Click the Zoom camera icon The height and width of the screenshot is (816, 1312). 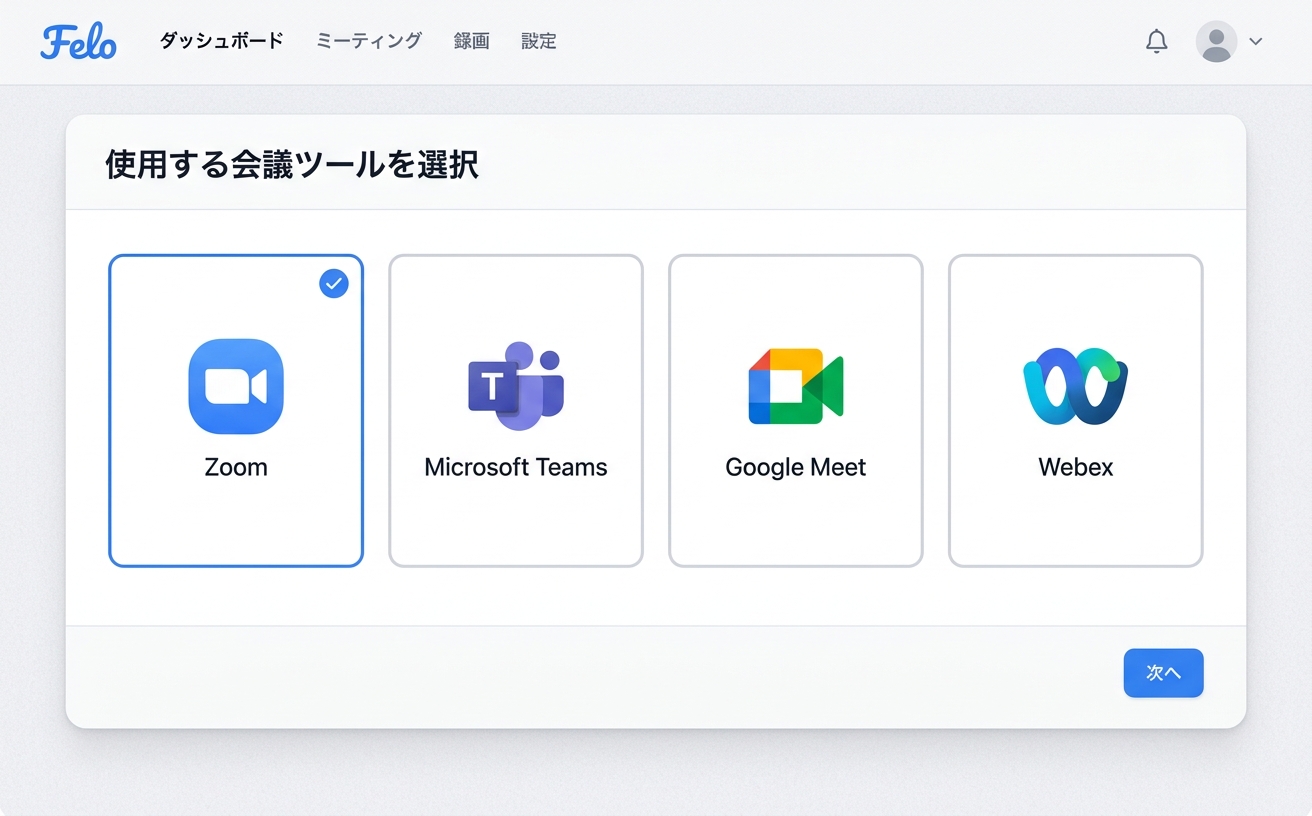click(236, 386)
